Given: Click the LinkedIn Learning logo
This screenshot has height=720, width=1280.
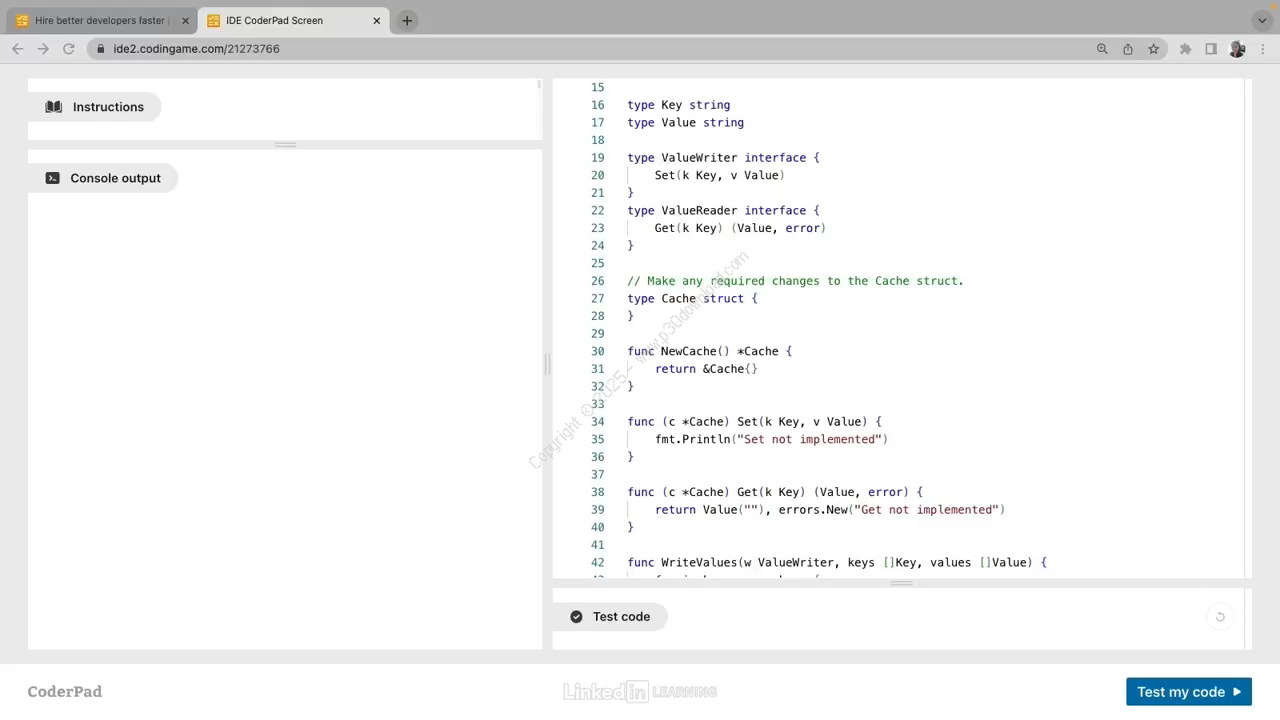Looking at the screenshot, I should (640, 692).
